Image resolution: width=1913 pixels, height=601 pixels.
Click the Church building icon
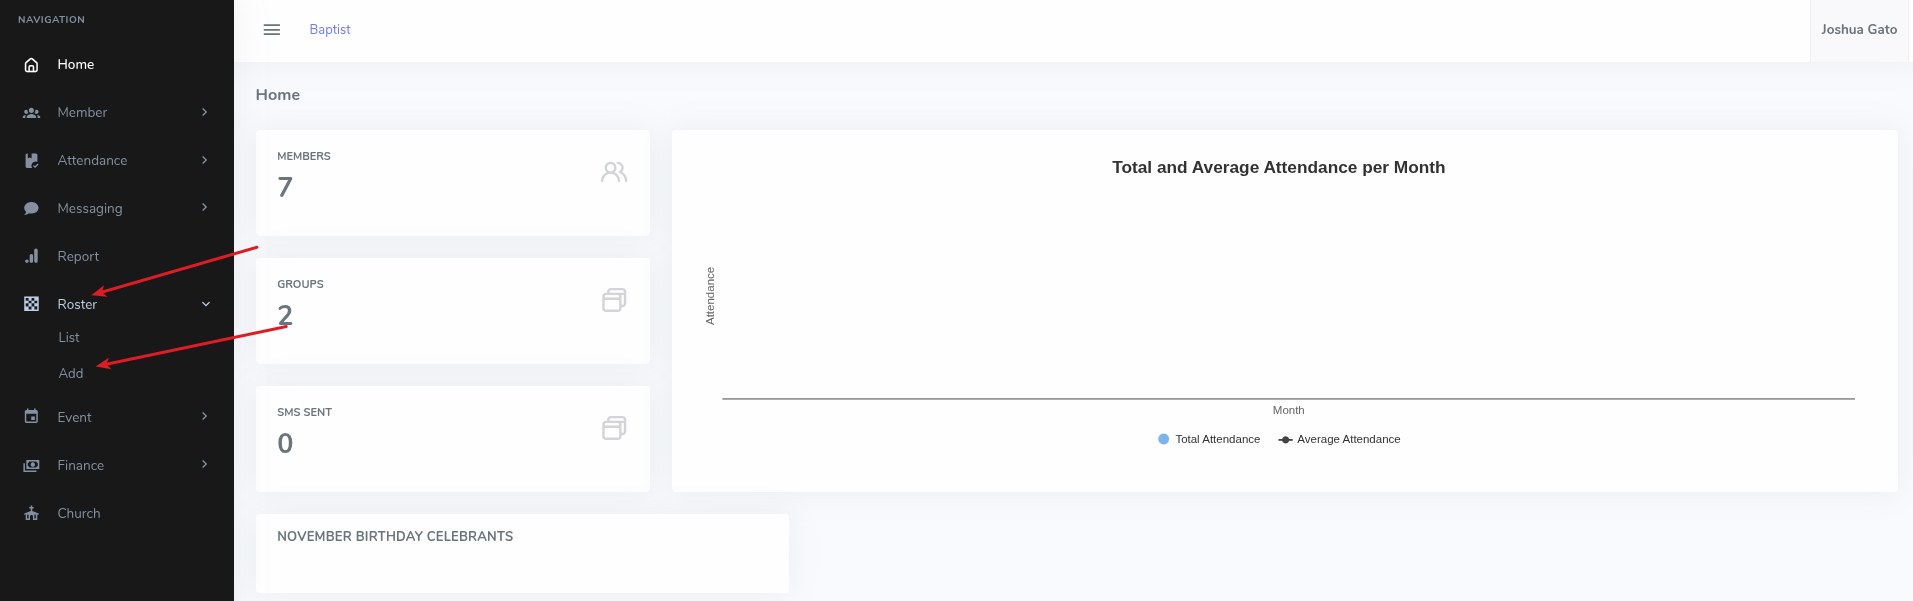coord(31,513)
